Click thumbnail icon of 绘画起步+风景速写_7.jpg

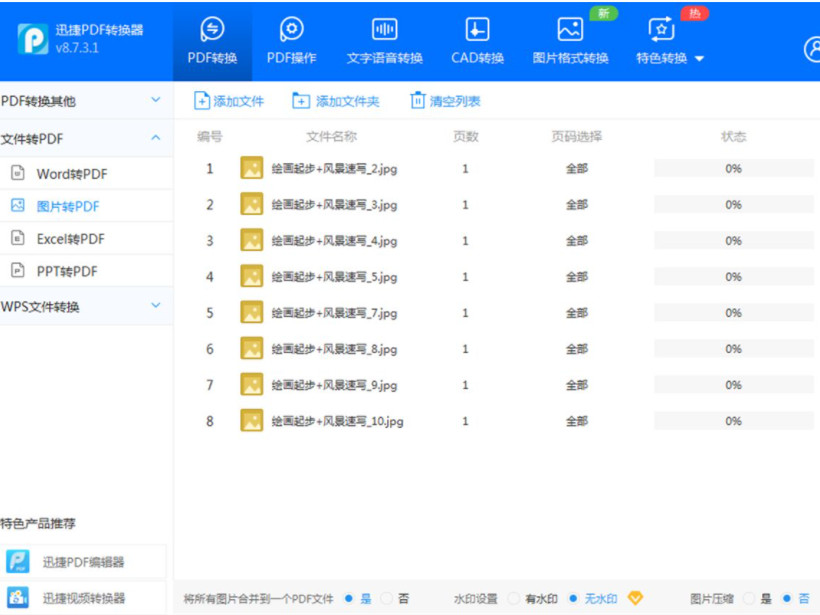pyautogui.click(x=252, y=312)
